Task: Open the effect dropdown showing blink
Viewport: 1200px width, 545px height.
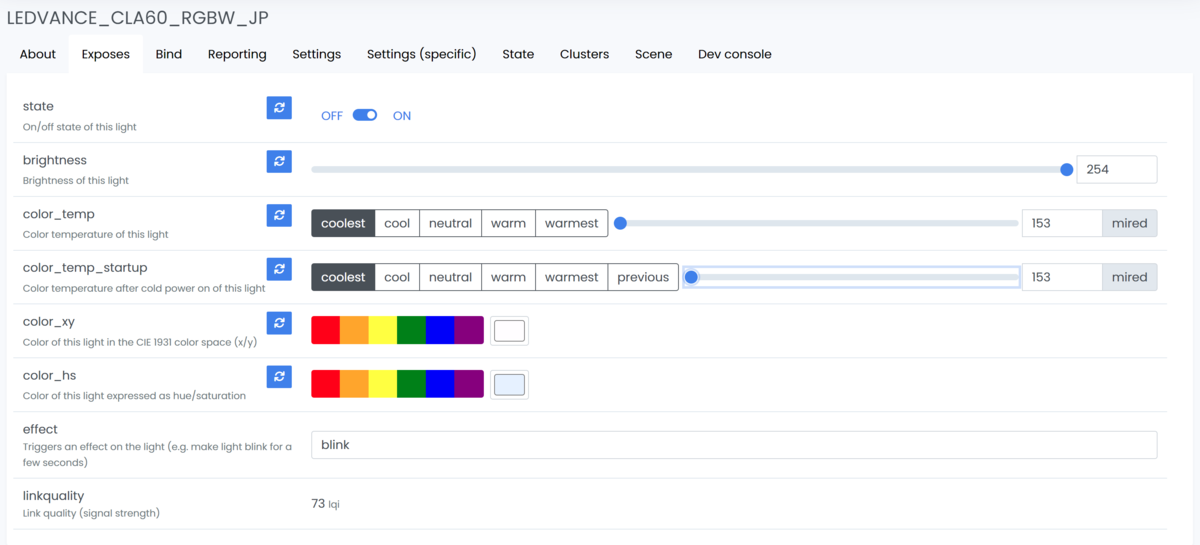Action: click(734, 445)
